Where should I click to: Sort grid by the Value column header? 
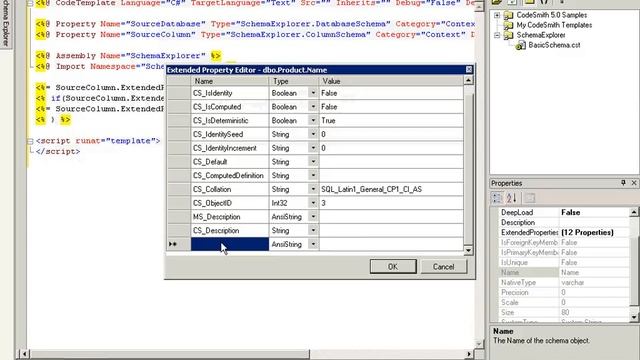(391, 81)
